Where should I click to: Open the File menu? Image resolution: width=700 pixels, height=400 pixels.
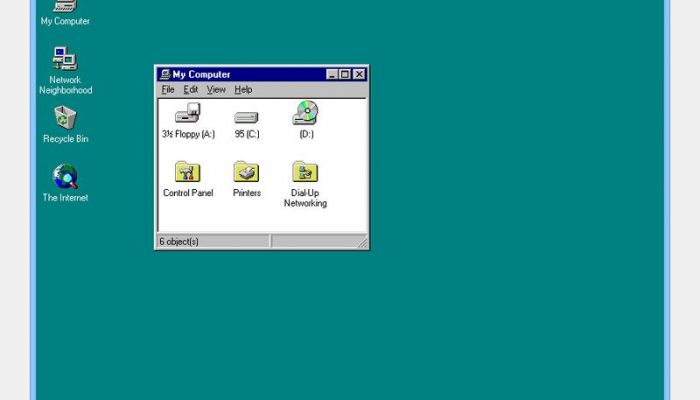click(168, 89)
